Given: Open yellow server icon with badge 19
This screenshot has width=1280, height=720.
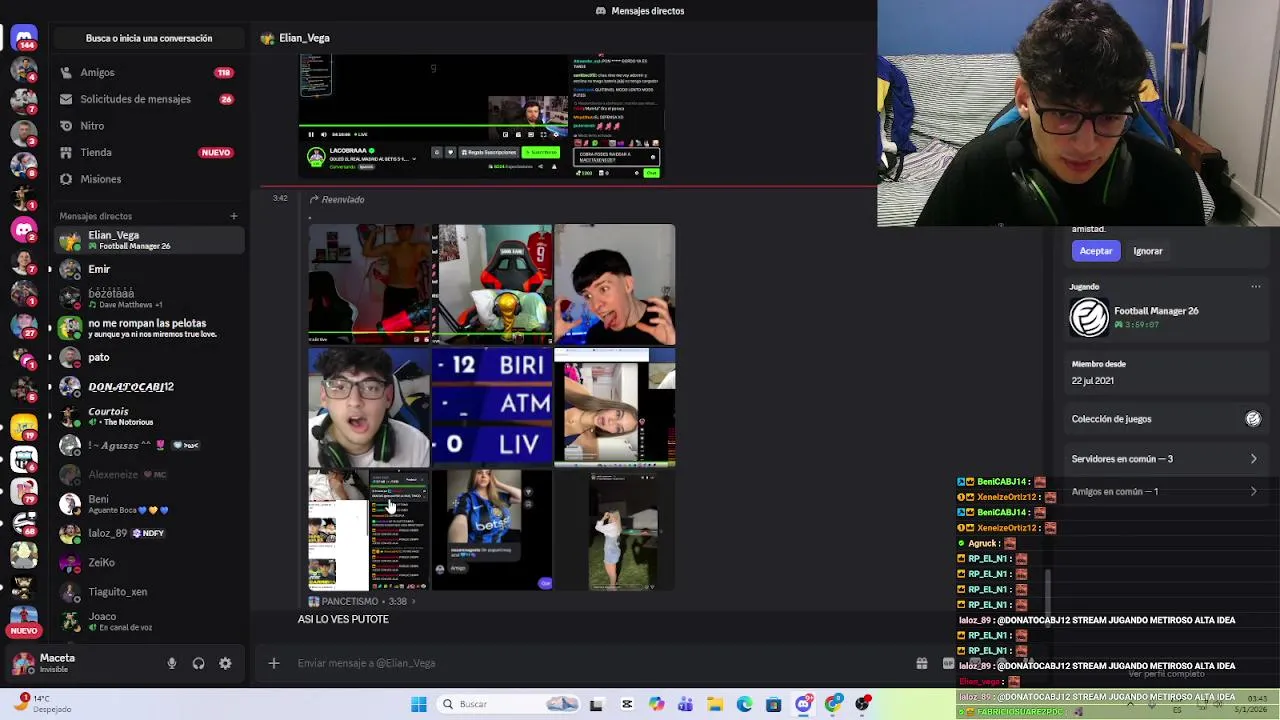Looking at the screenshot, I should pyautogui.click(x=24, y=427).
